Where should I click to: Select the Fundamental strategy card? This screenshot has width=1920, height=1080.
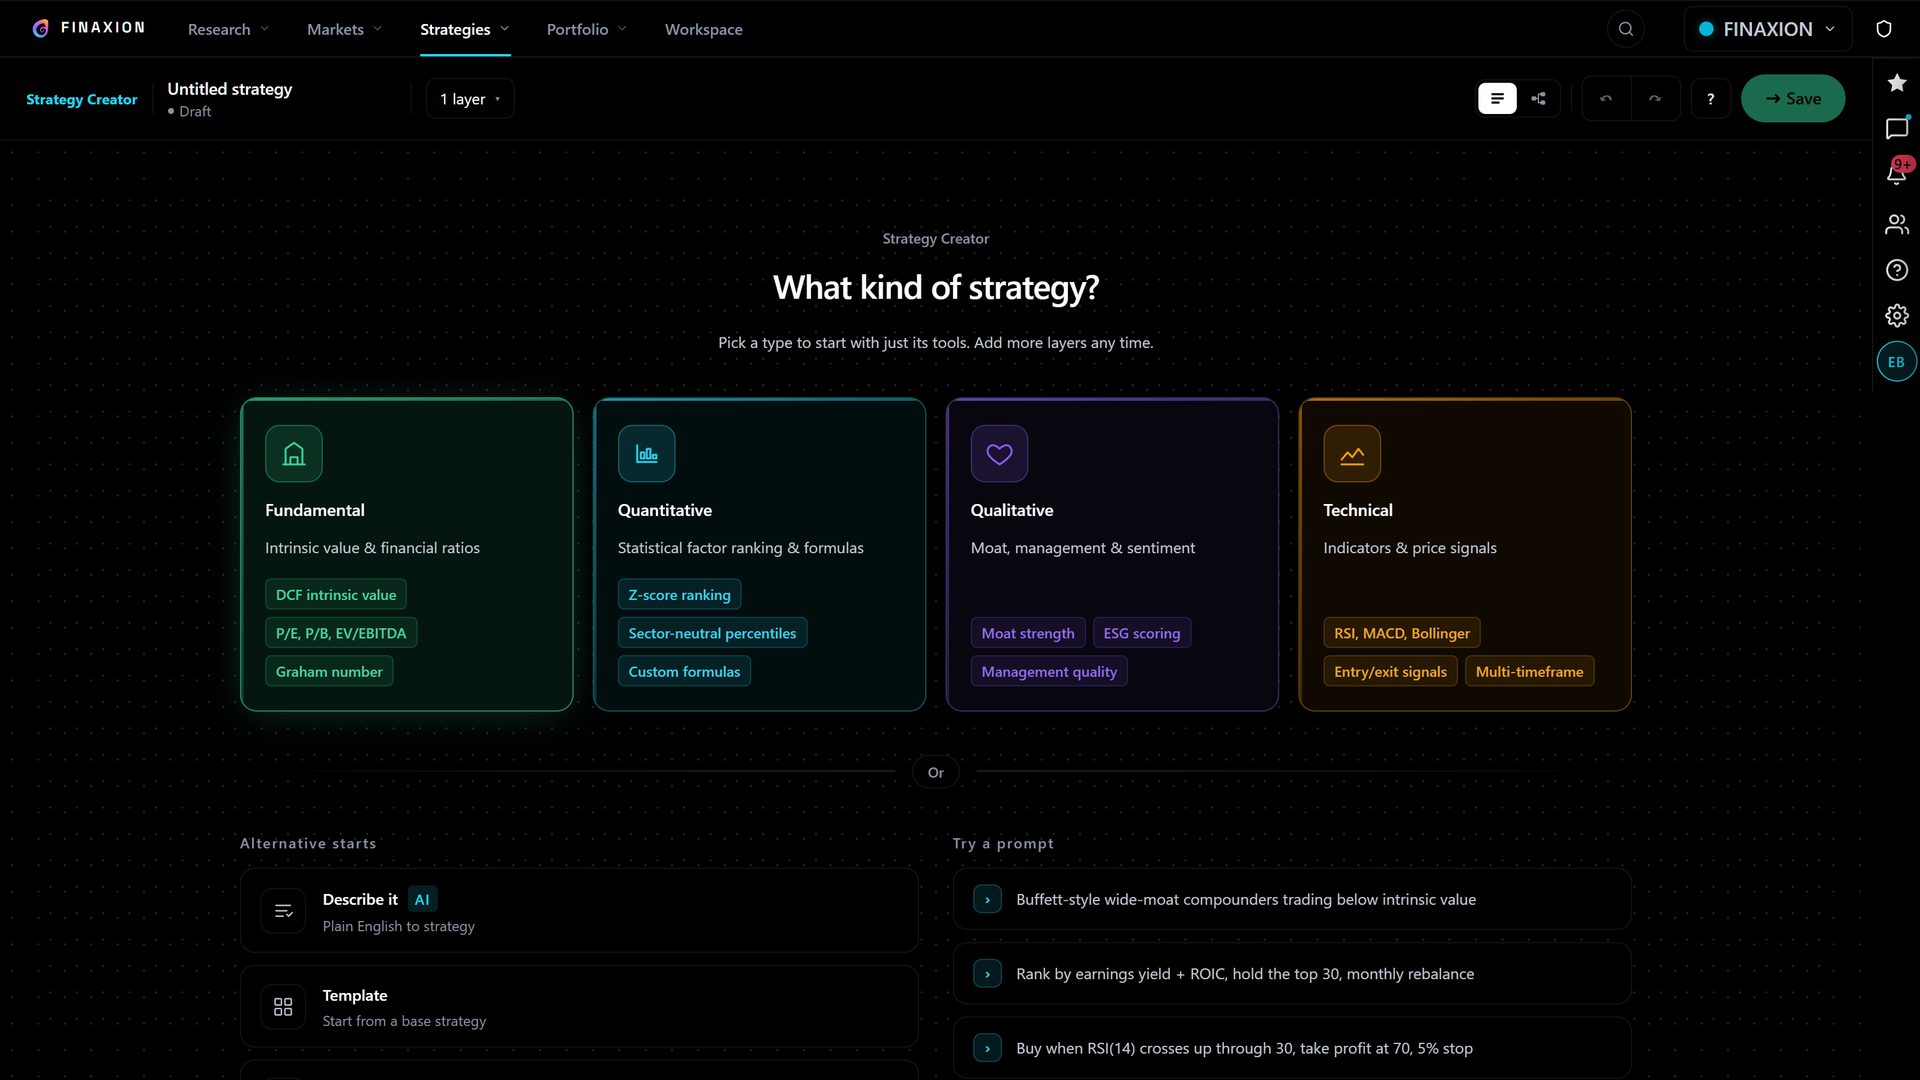[x=407, y=555]
